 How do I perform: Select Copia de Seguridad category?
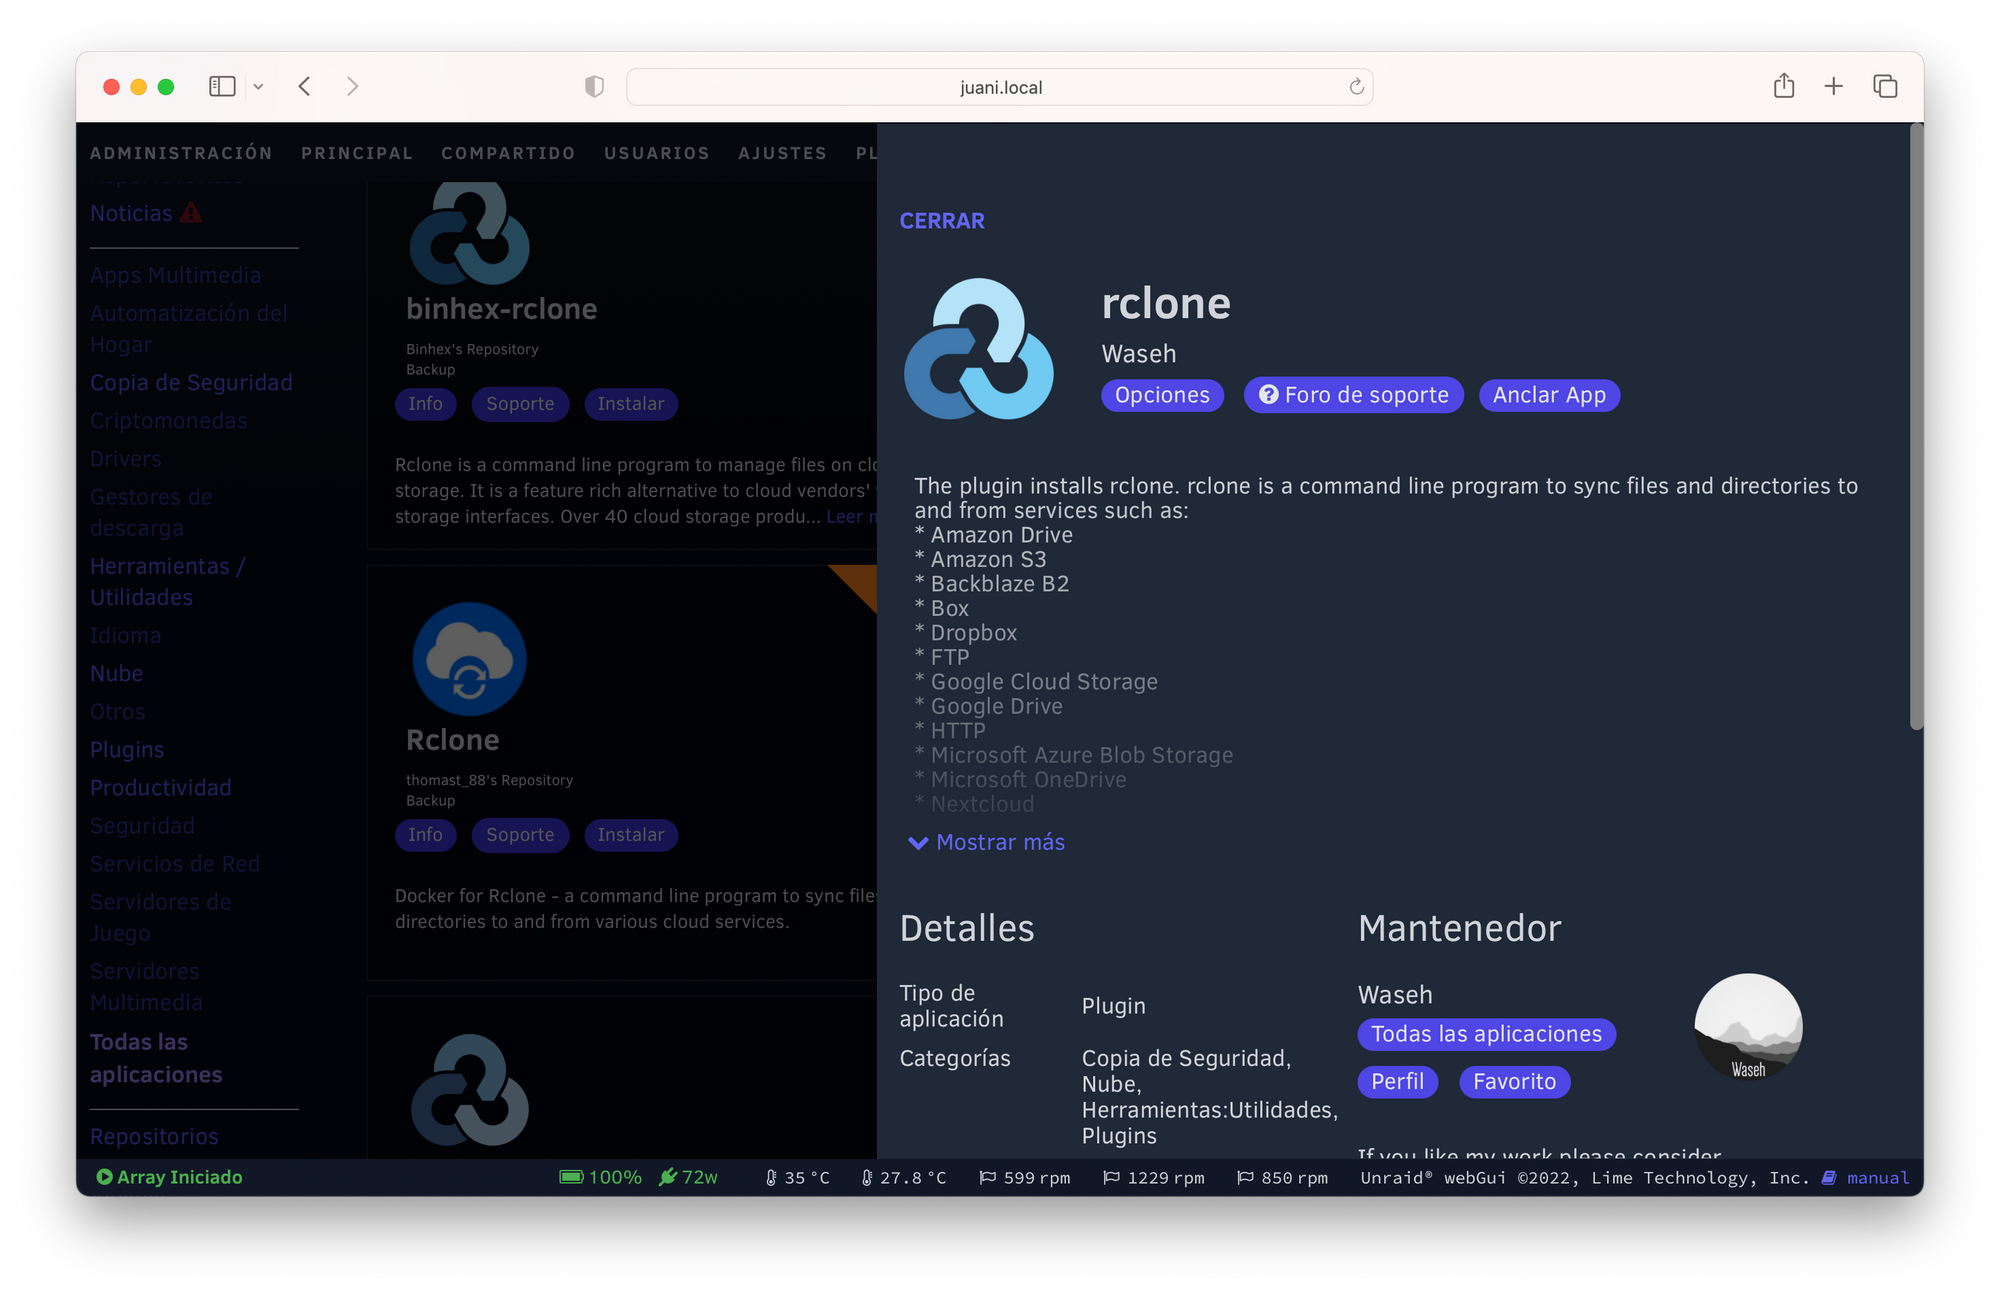pos(191,382)
